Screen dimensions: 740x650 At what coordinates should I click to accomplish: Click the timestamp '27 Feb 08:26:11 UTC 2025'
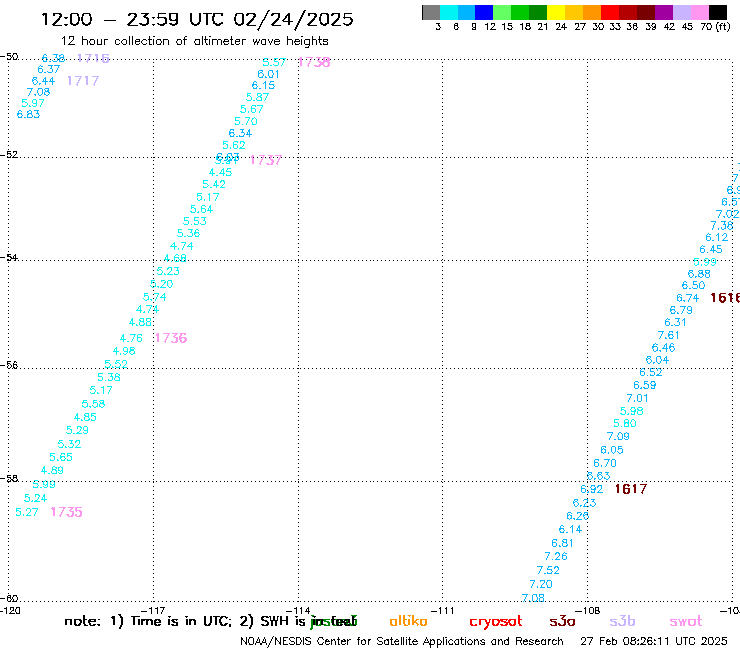[654, 642]
